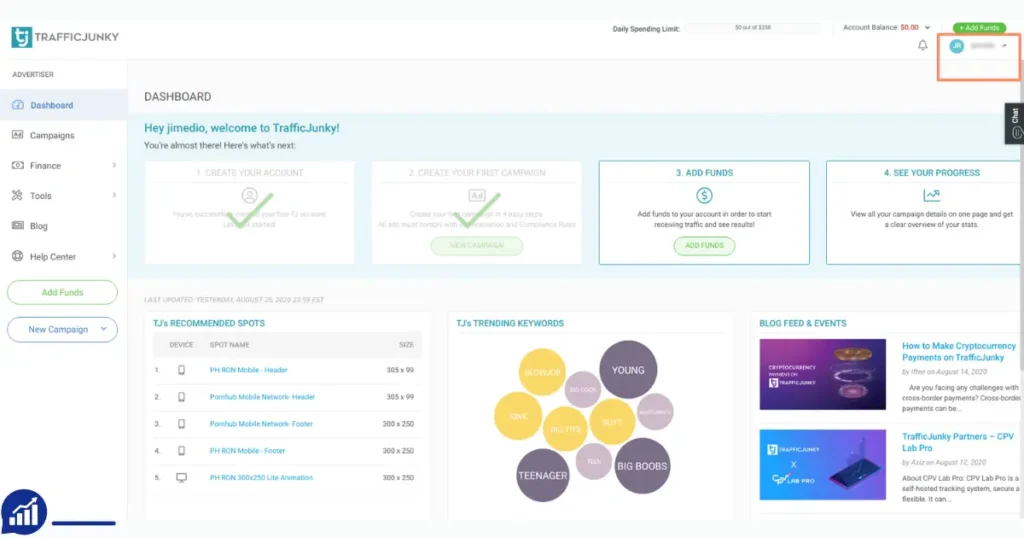Click the Finance money icon
This screenshot has width=1024, height=538.
tap(18, 165)
